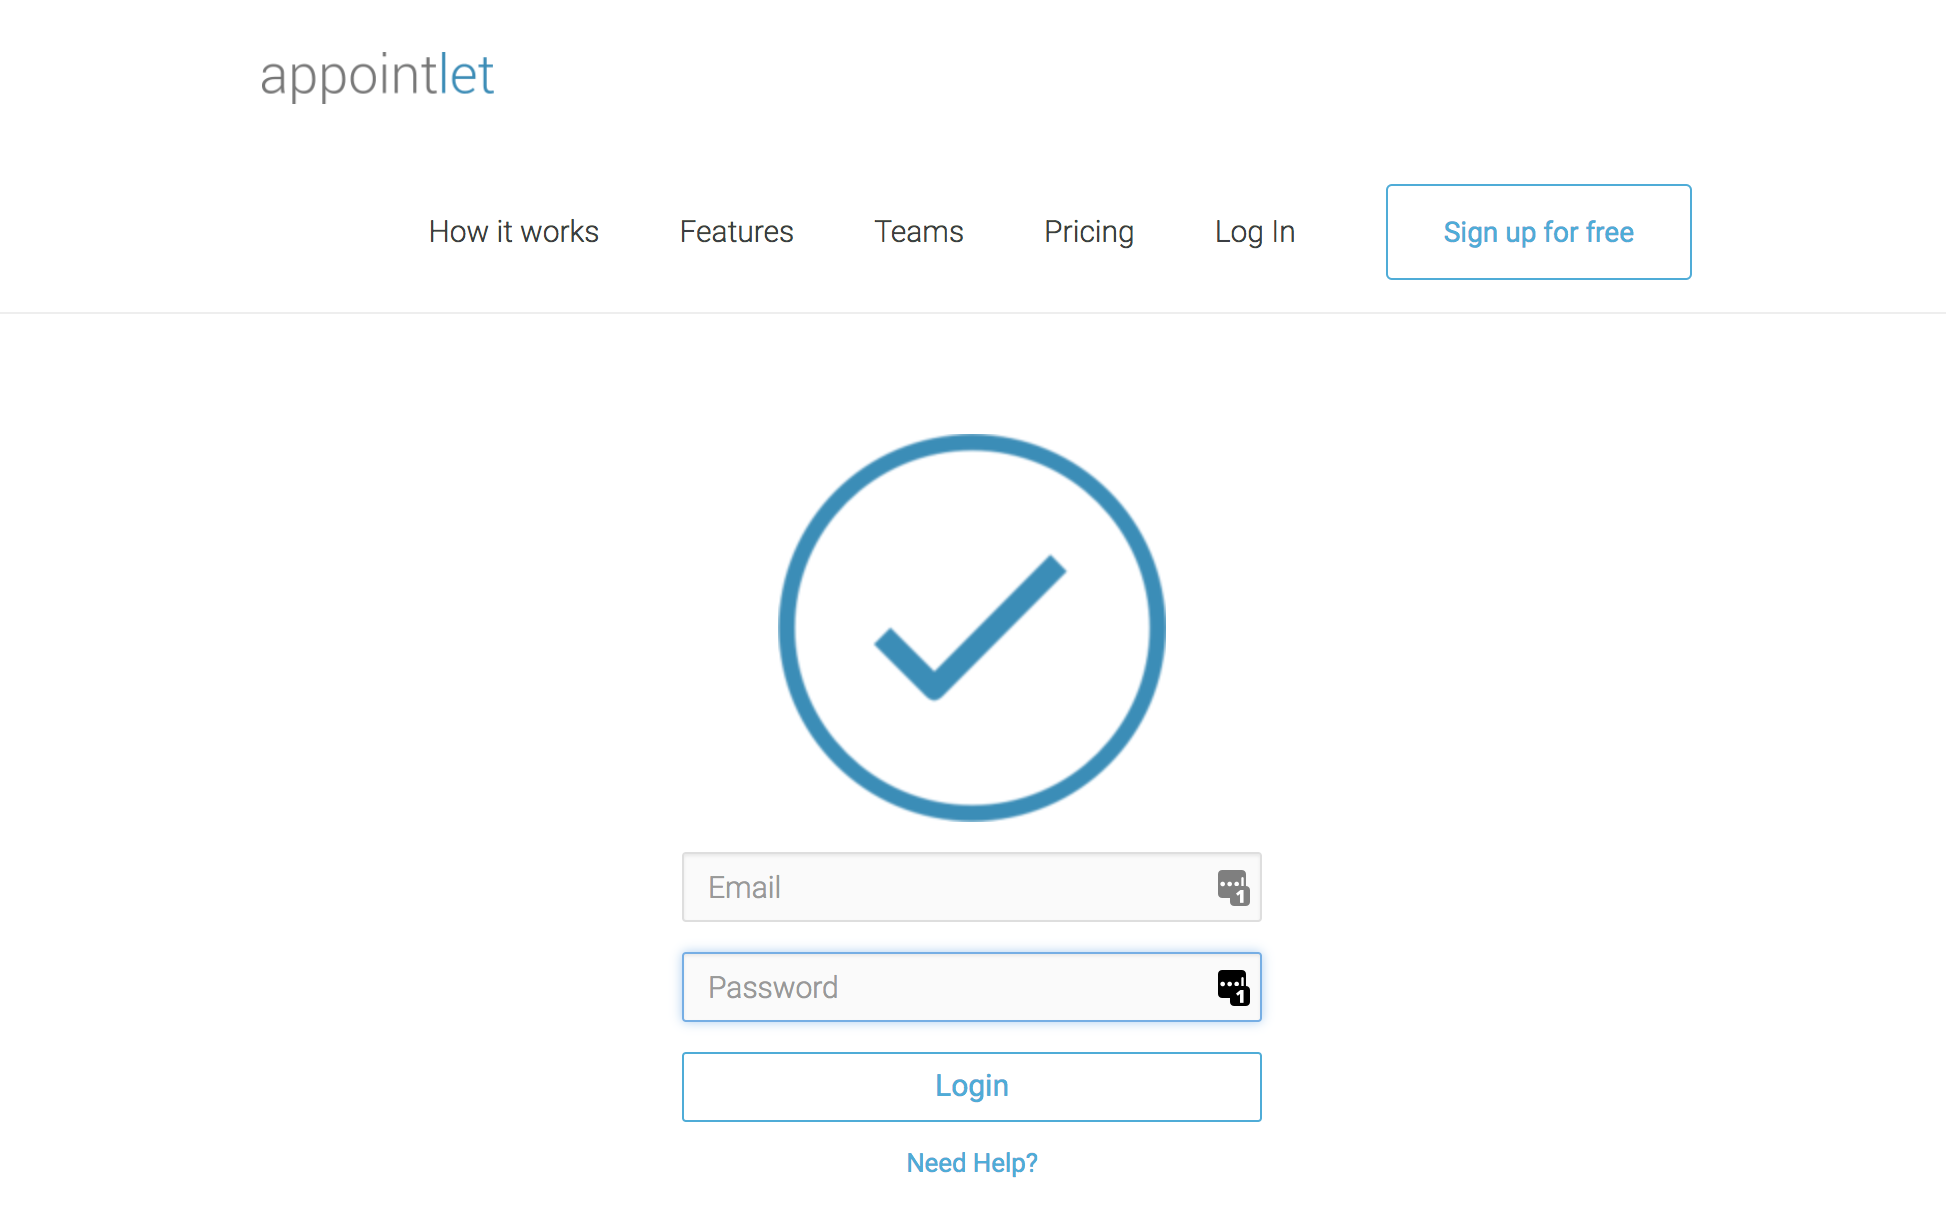Click the blue ring of the checkmark logo
Screen dimensions: 1946x1222
click(972, 442)
